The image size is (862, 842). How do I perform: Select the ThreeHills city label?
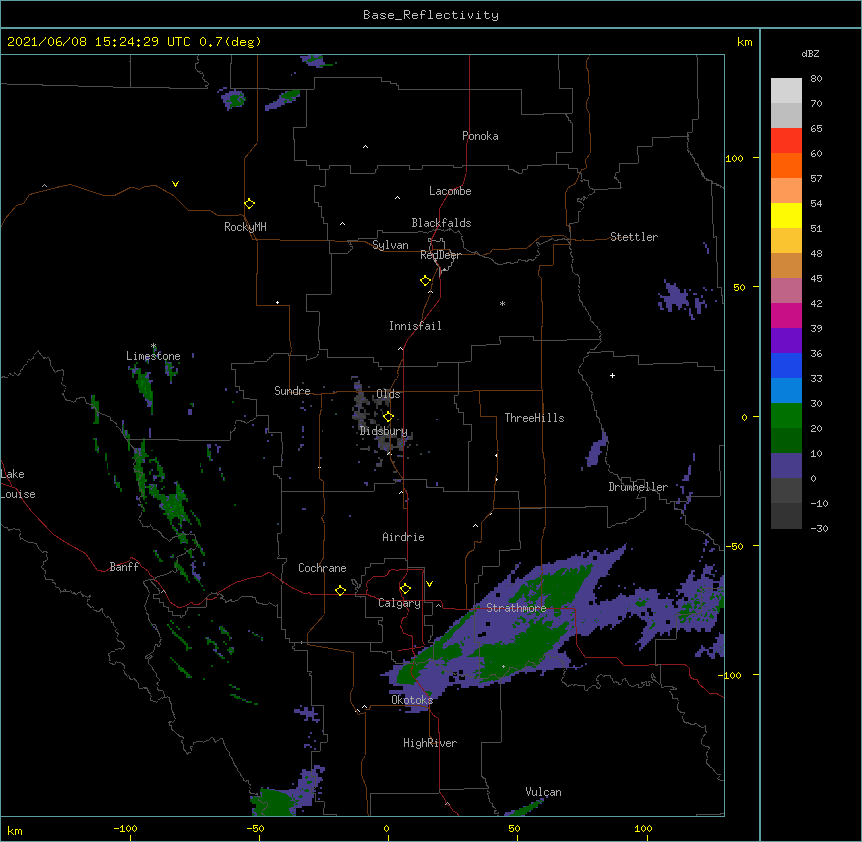pos(534,418)
